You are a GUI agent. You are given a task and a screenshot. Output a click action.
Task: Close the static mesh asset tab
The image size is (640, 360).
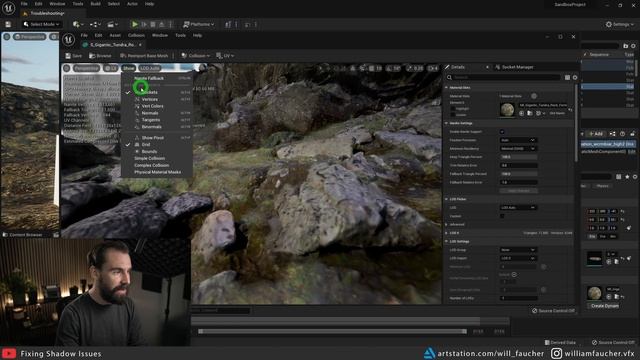[140, 45]
